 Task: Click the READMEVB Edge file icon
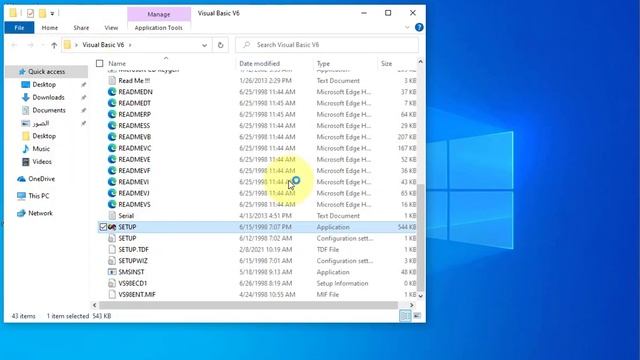(112, 137)
